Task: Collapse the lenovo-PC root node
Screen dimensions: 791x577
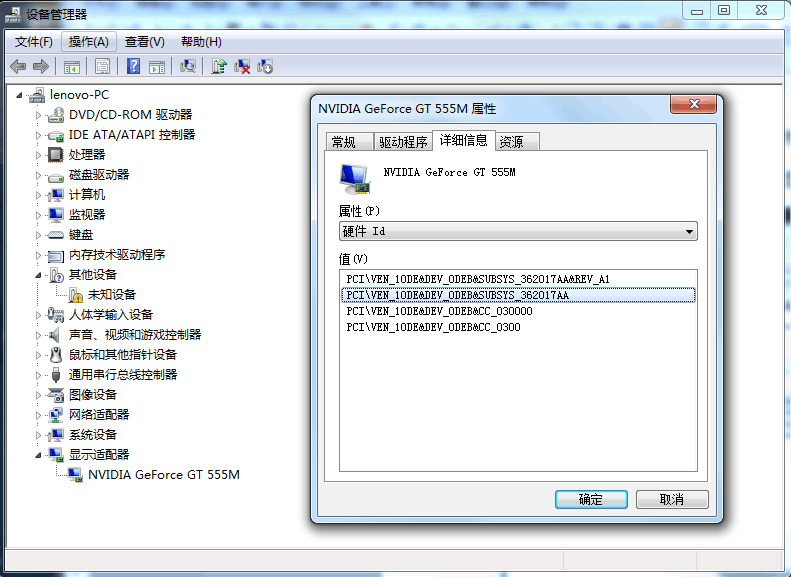Action: pos(19,95)
